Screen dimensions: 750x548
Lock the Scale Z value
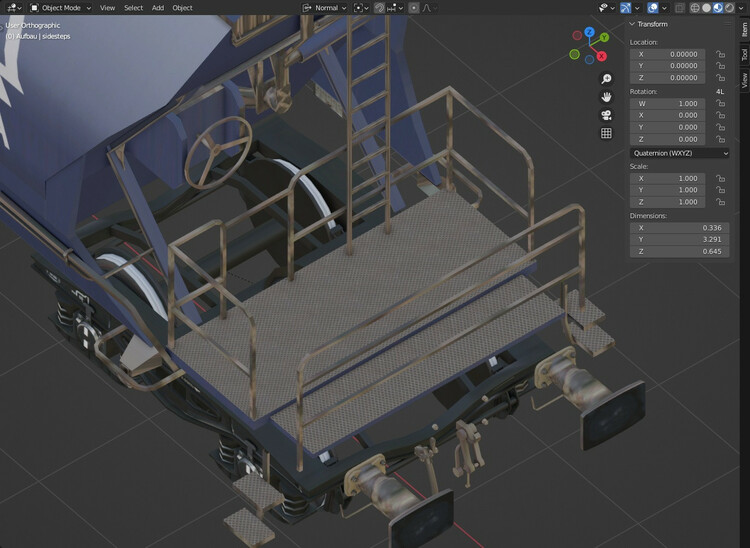tap(720, 202)
